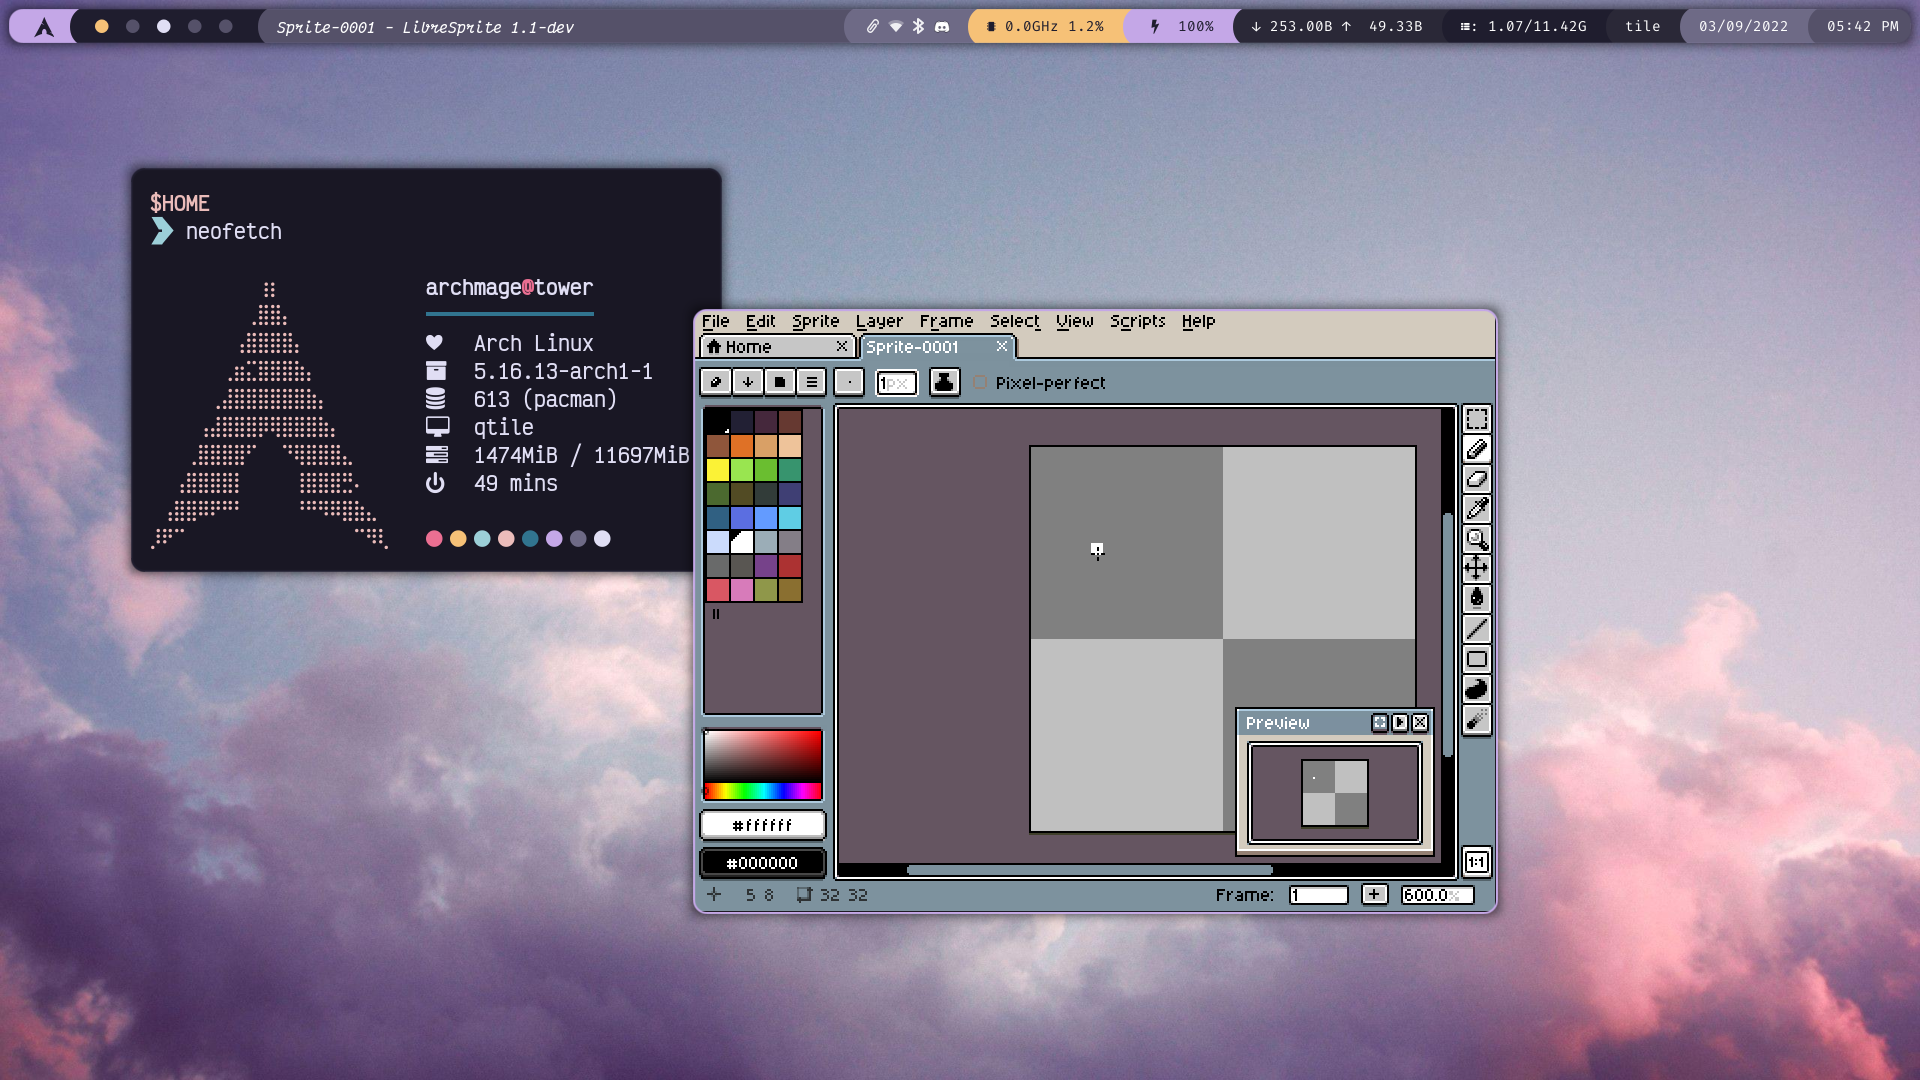Play animation in Preview window
The width and height of the screenshot is (1920, 1080).
click(x=1400, y=722)
